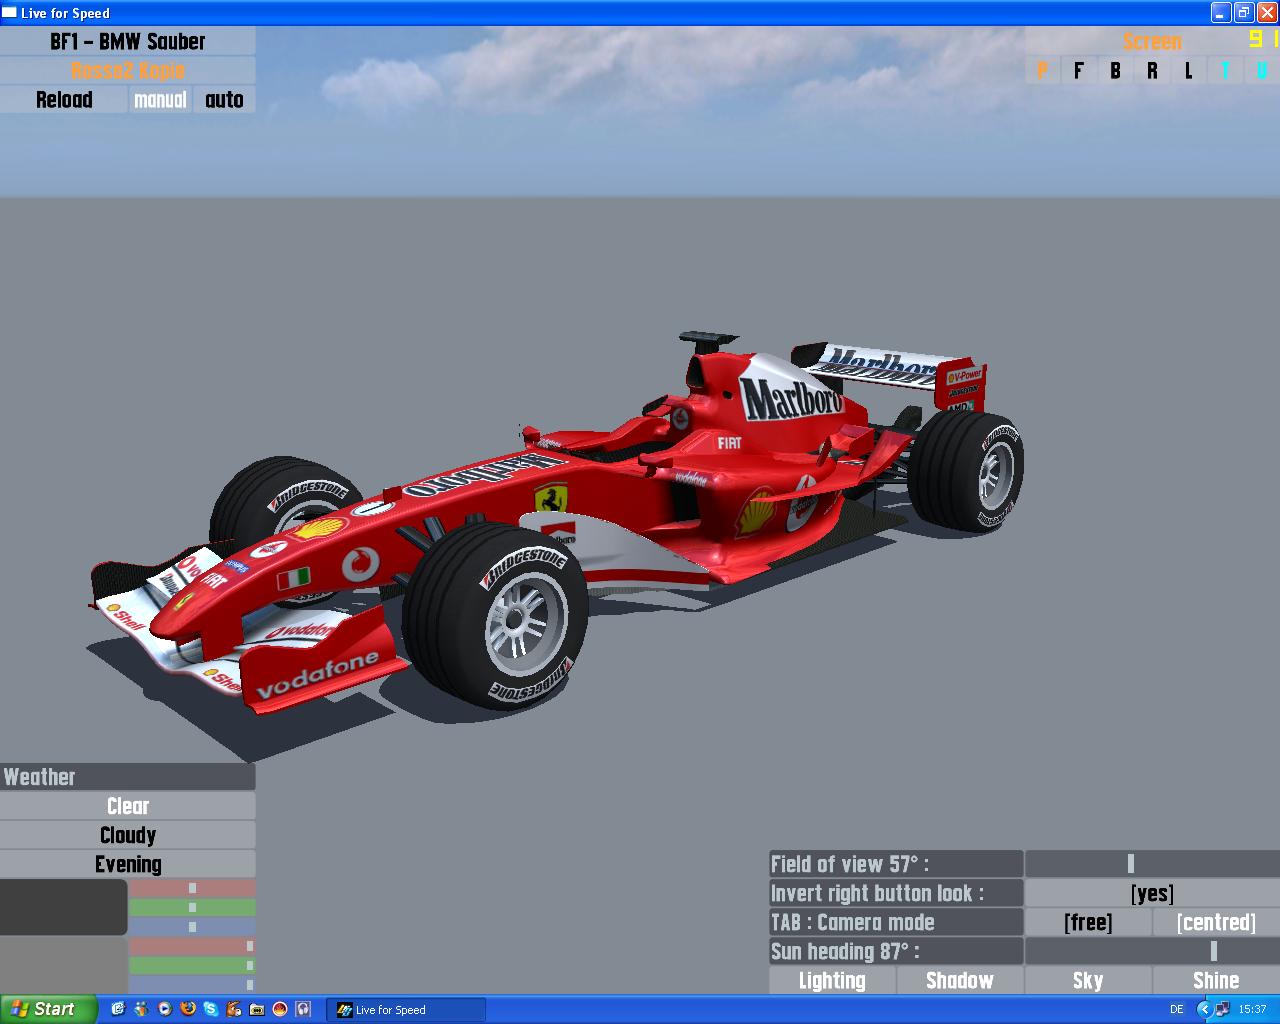This screenshot has width=1280, height=1024.
Task: Toggle the Lighting option
Action: click(x=832, y=980)
